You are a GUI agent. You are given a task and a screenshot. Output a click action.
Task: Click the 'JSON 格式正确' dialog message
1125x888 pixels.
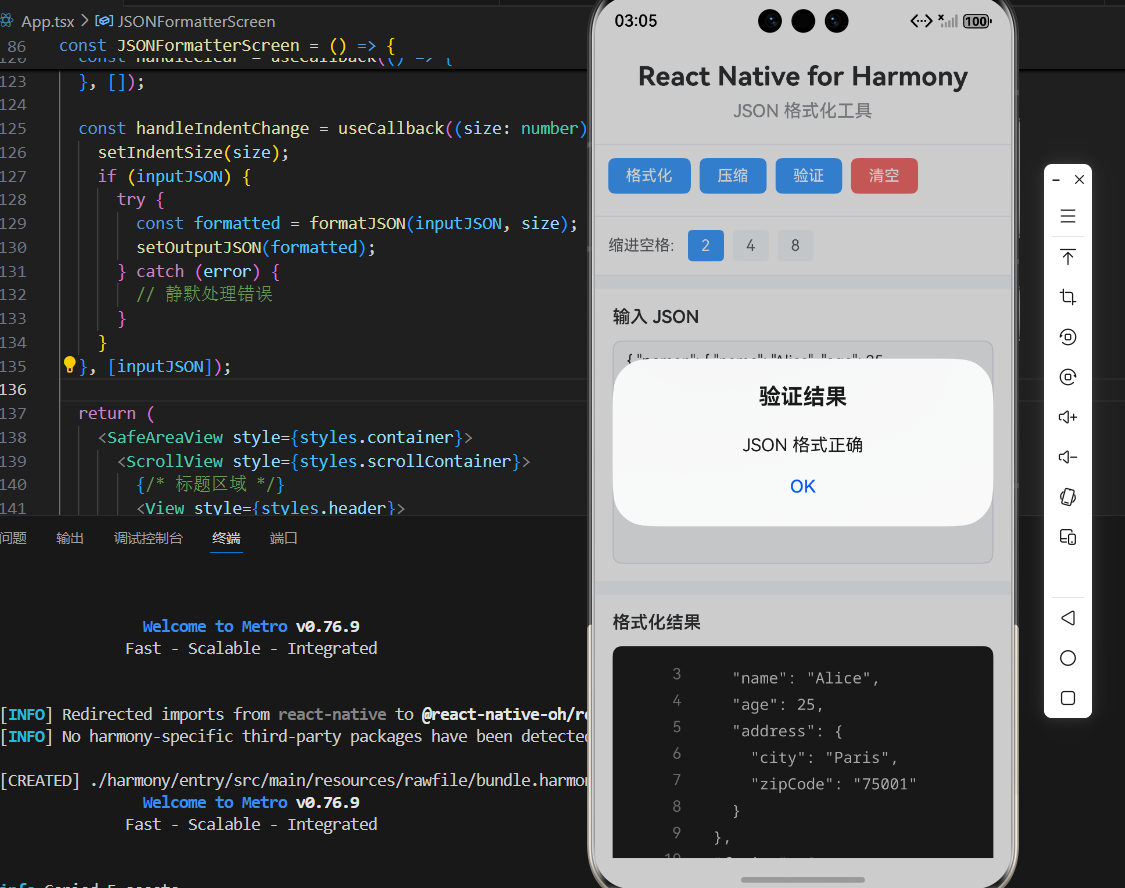[x=802, y=445]
